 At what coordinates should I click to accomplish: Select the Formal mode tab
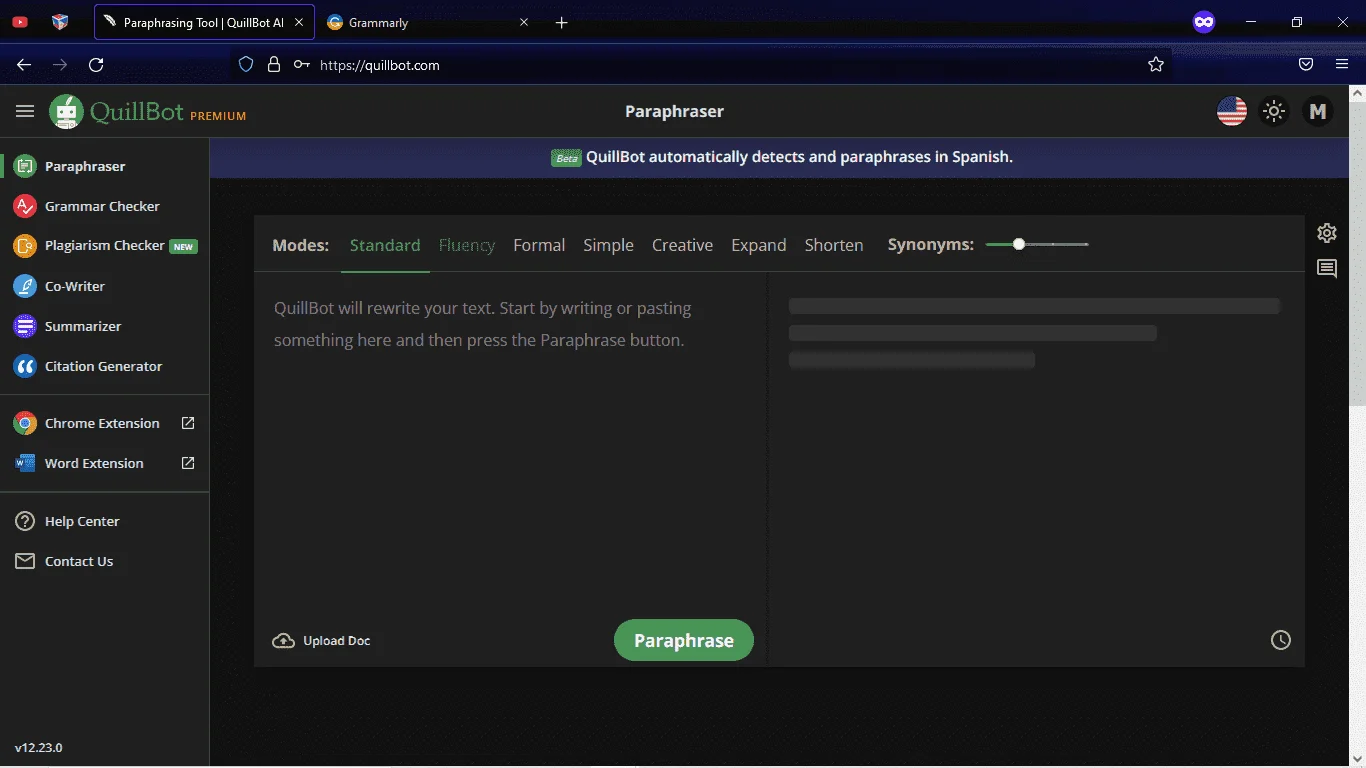tap(539, 245)
